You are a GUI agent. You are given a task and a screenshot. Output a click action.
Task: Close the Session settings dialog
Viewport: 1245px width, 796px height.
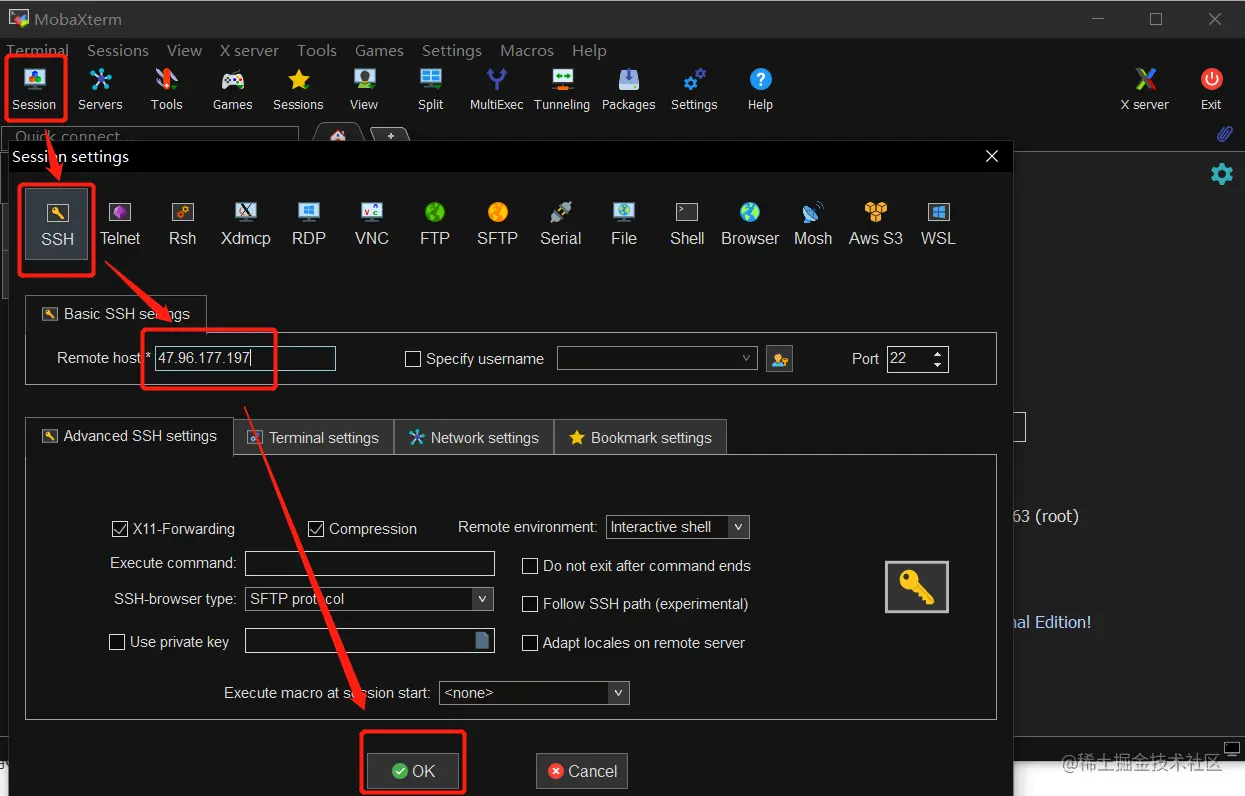(992, 157)
